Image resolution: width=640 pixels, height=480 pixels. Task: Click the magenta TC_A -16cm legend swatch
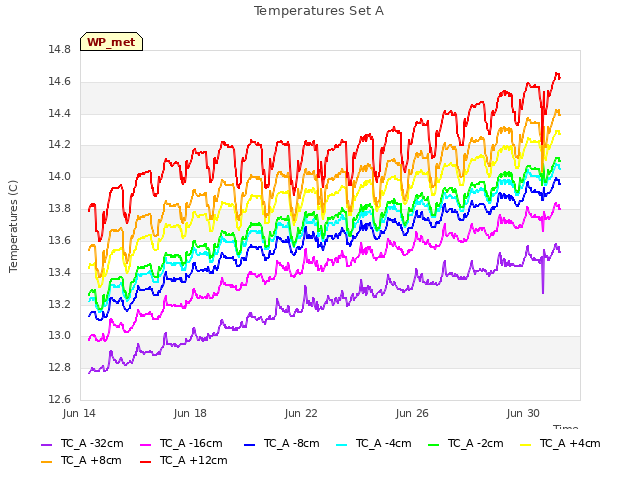[x=146, y=444]
